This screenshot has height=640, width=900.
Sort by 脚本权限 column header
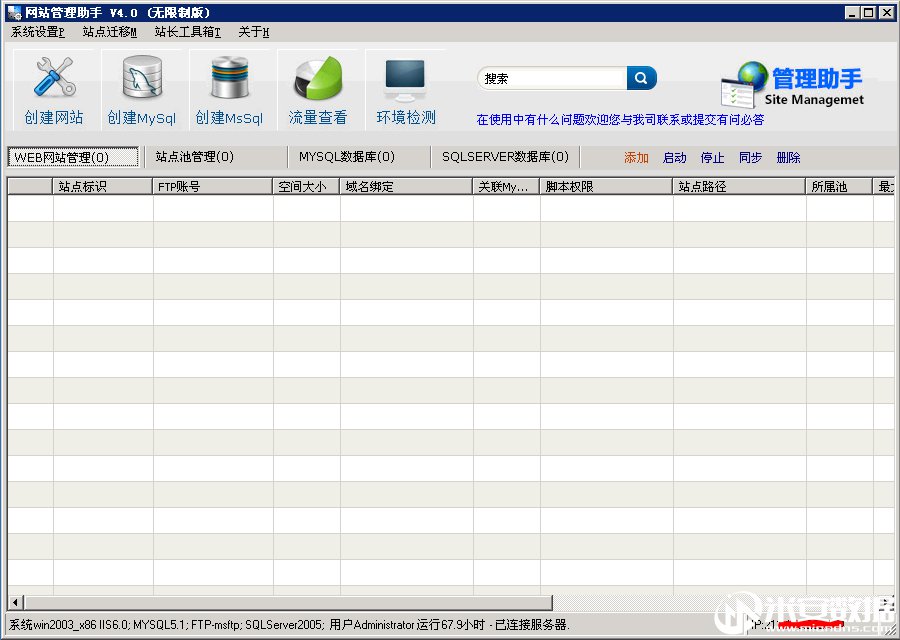pyautogui.click(x=606, y=187)
